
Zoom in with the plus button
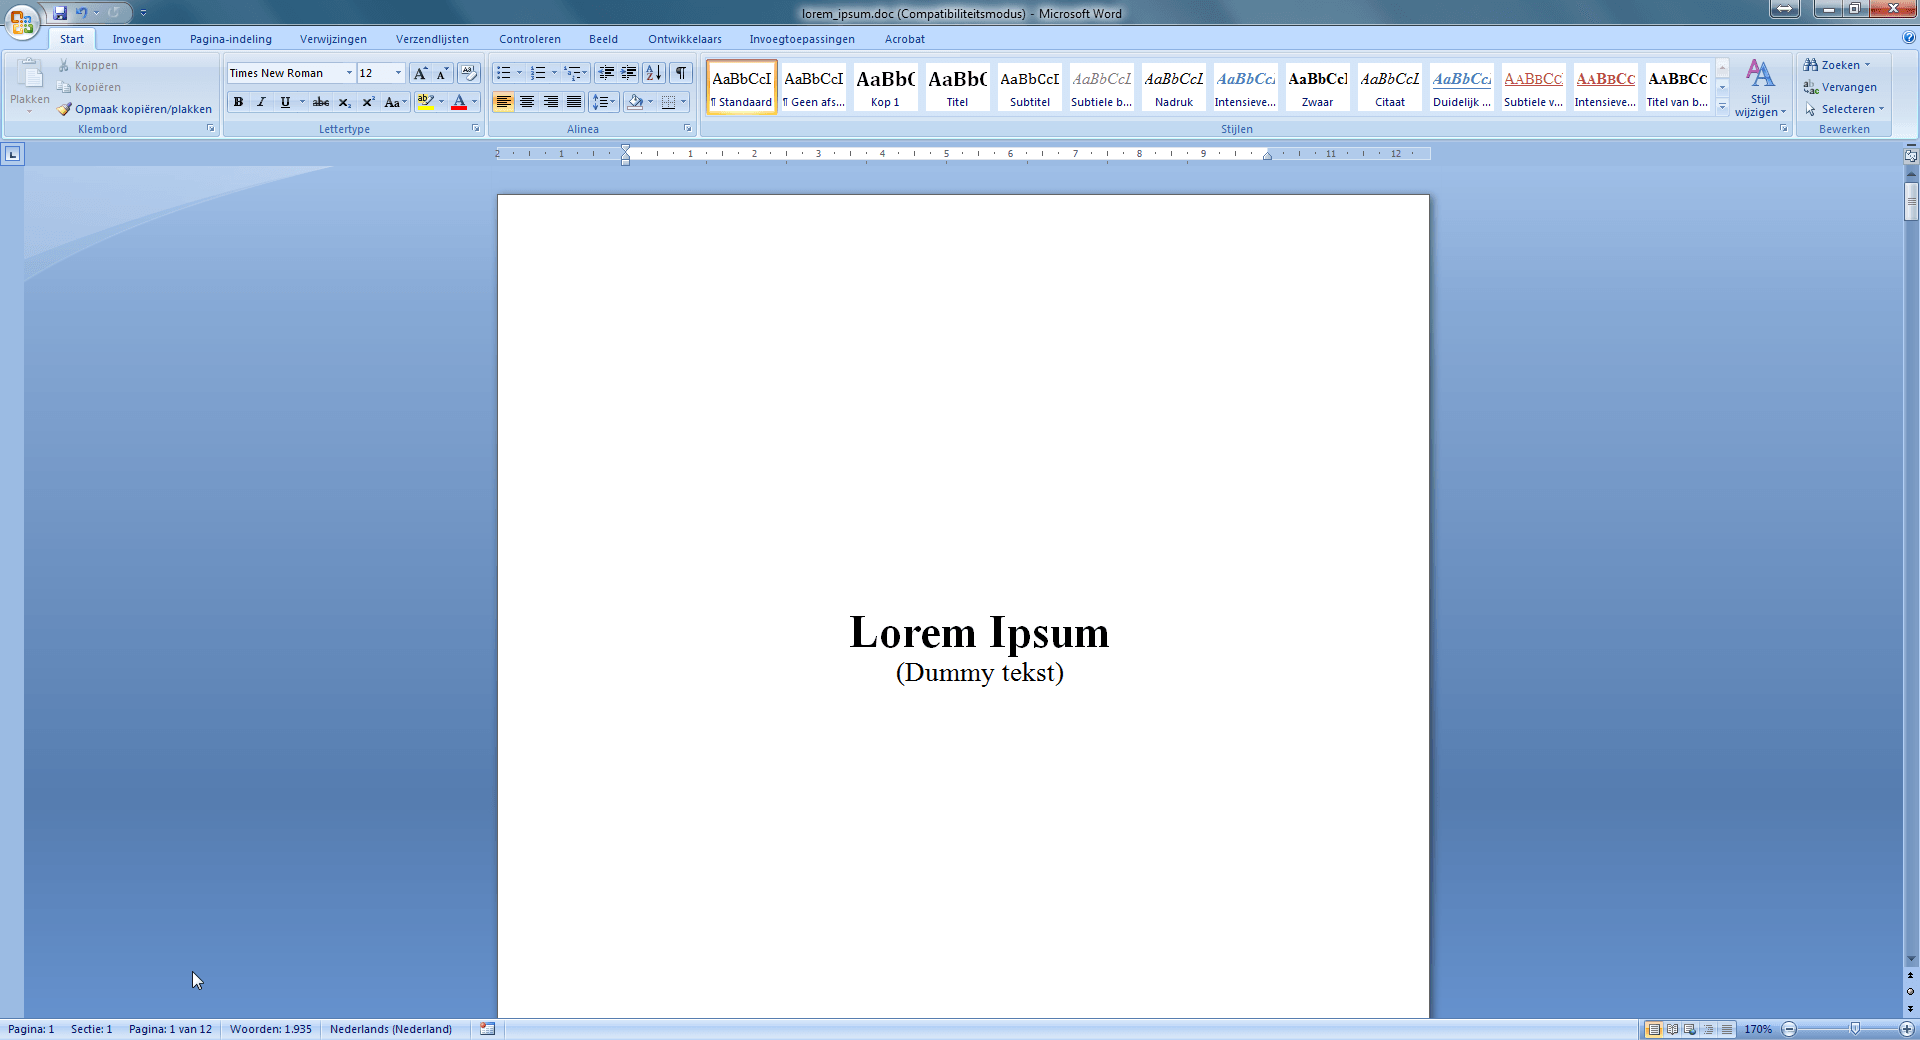click(1907, 1029)
